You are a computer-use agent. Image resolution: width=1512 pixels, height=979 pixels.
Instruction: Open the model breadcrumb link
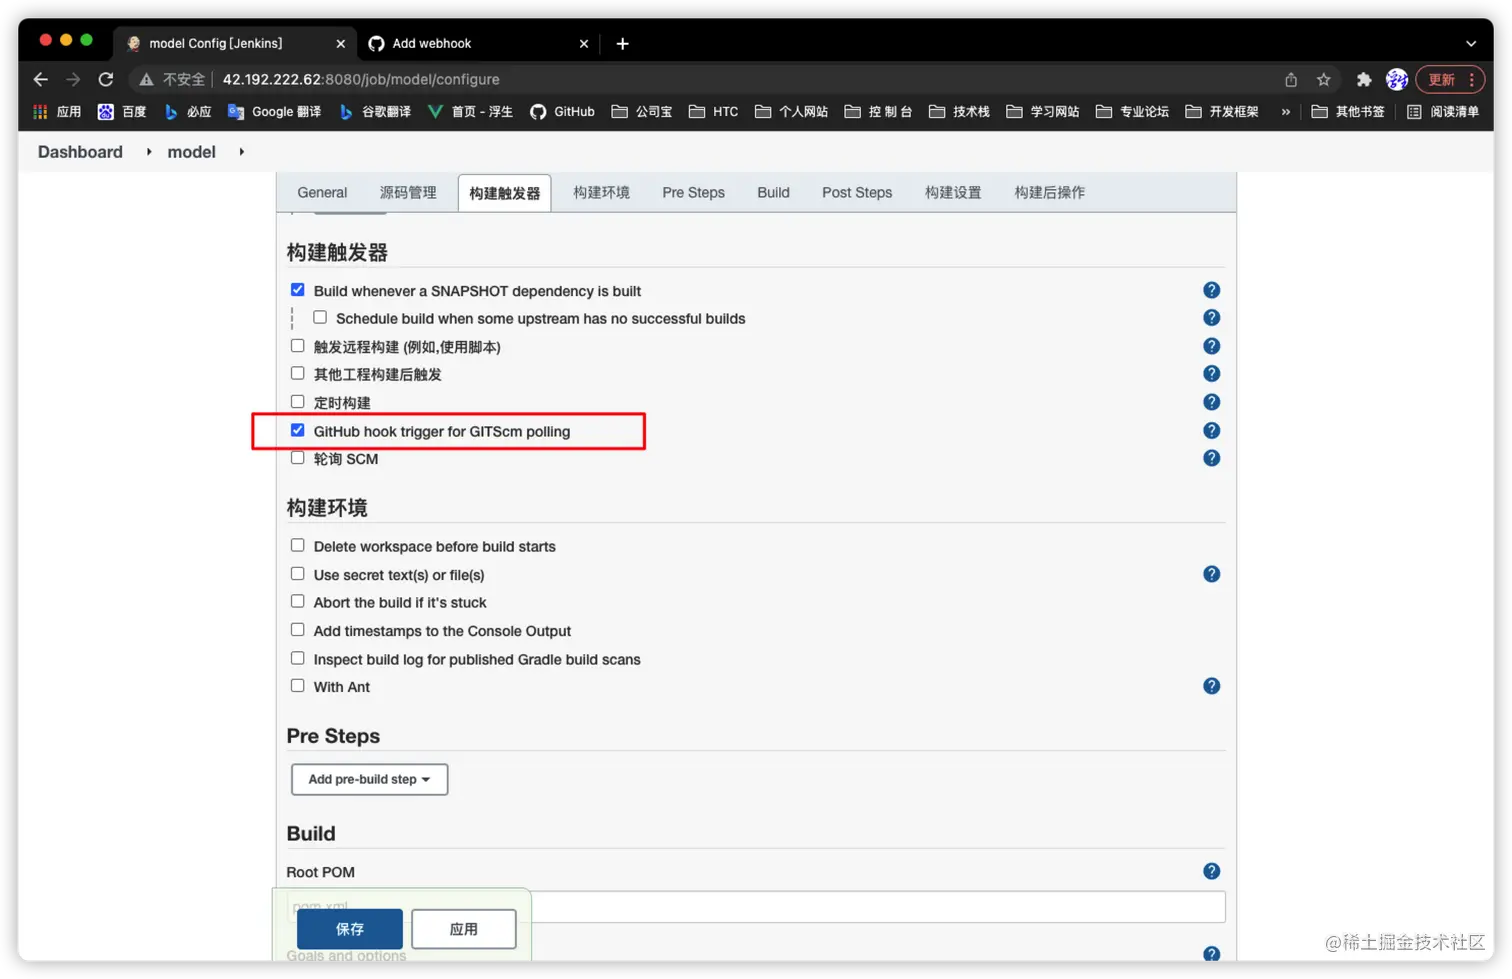(191, 152)
